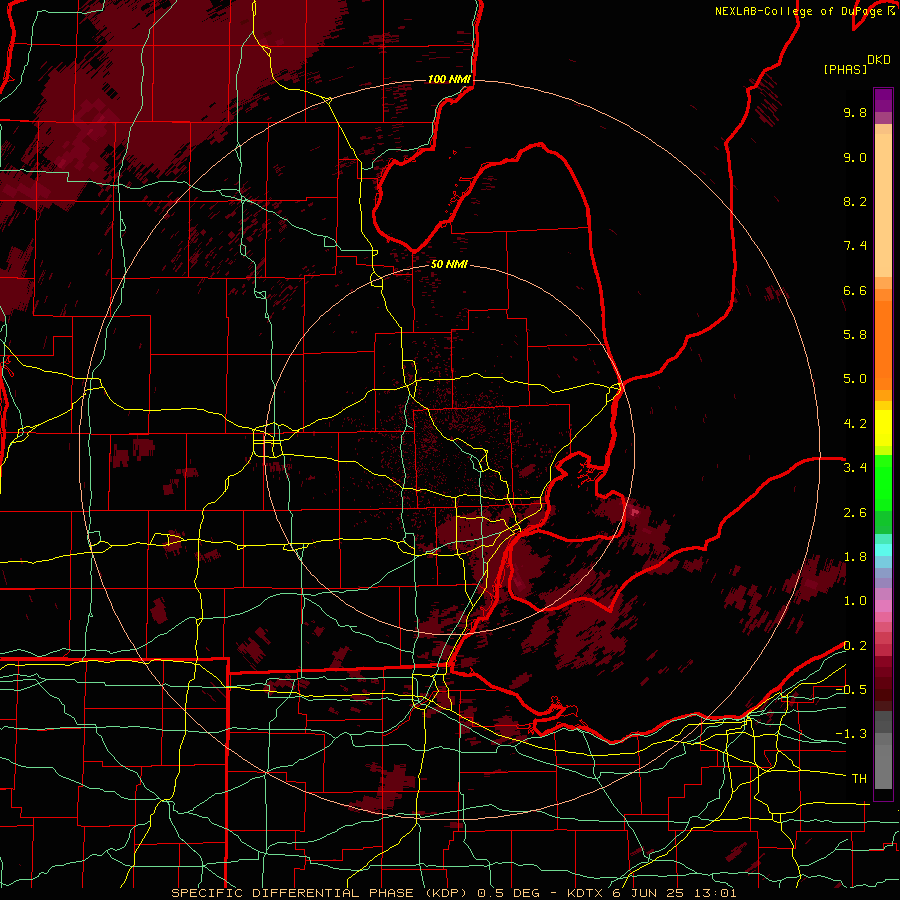Pick the cyan segment of color bar
Image resolution: width=900 pixels, height=900 pixels.
[883, 550]
